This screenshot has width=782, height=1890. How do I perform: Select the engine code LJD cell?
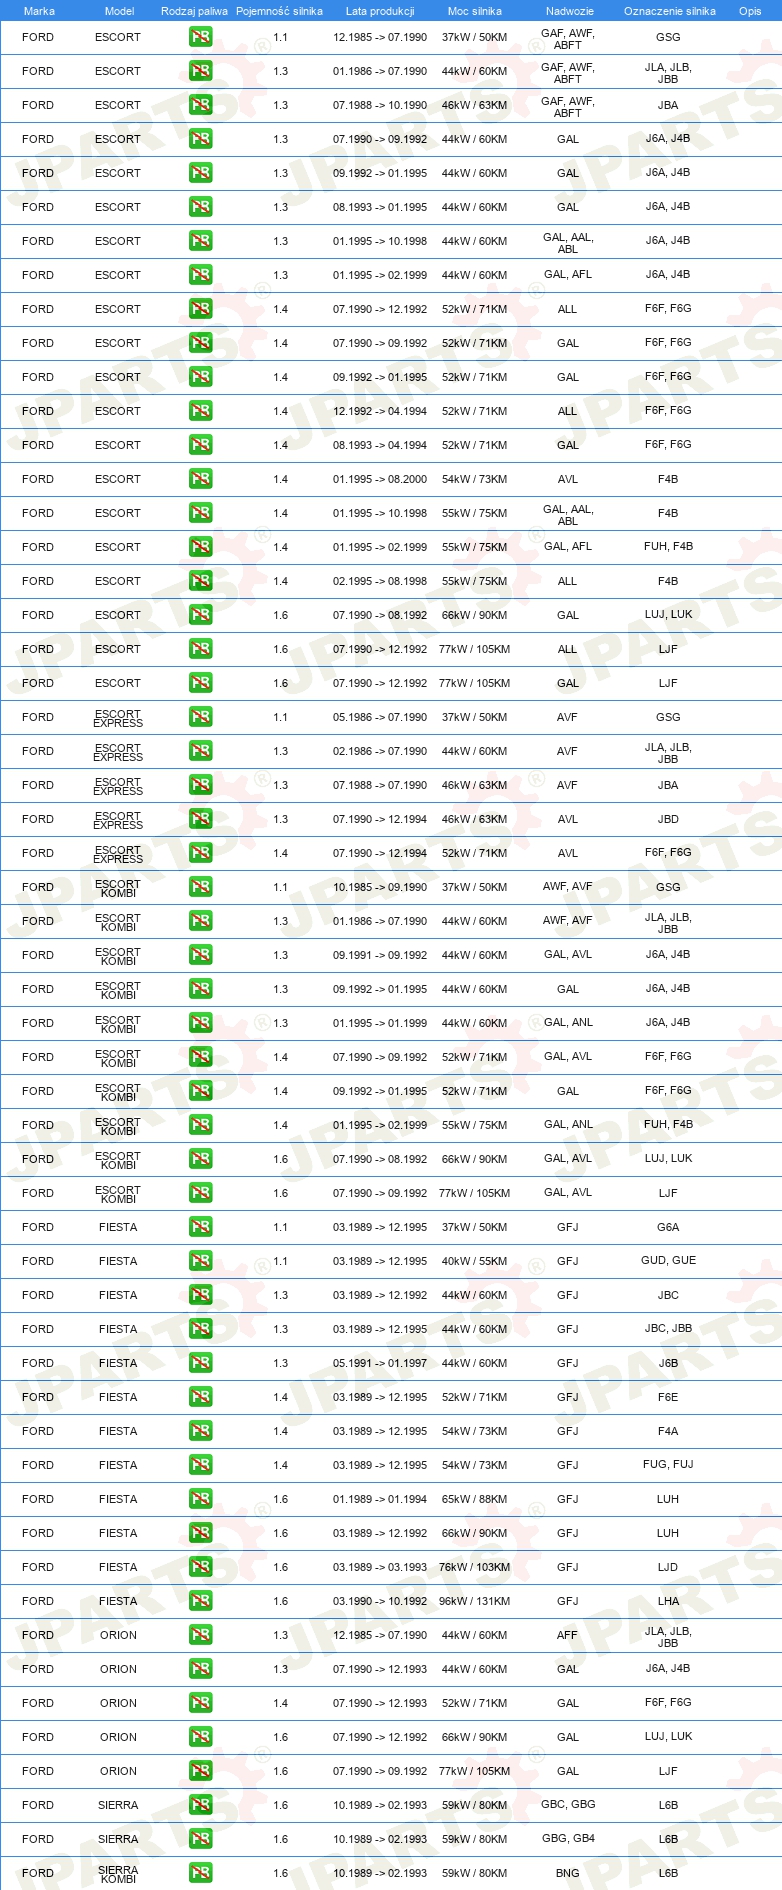point(668,1567)
